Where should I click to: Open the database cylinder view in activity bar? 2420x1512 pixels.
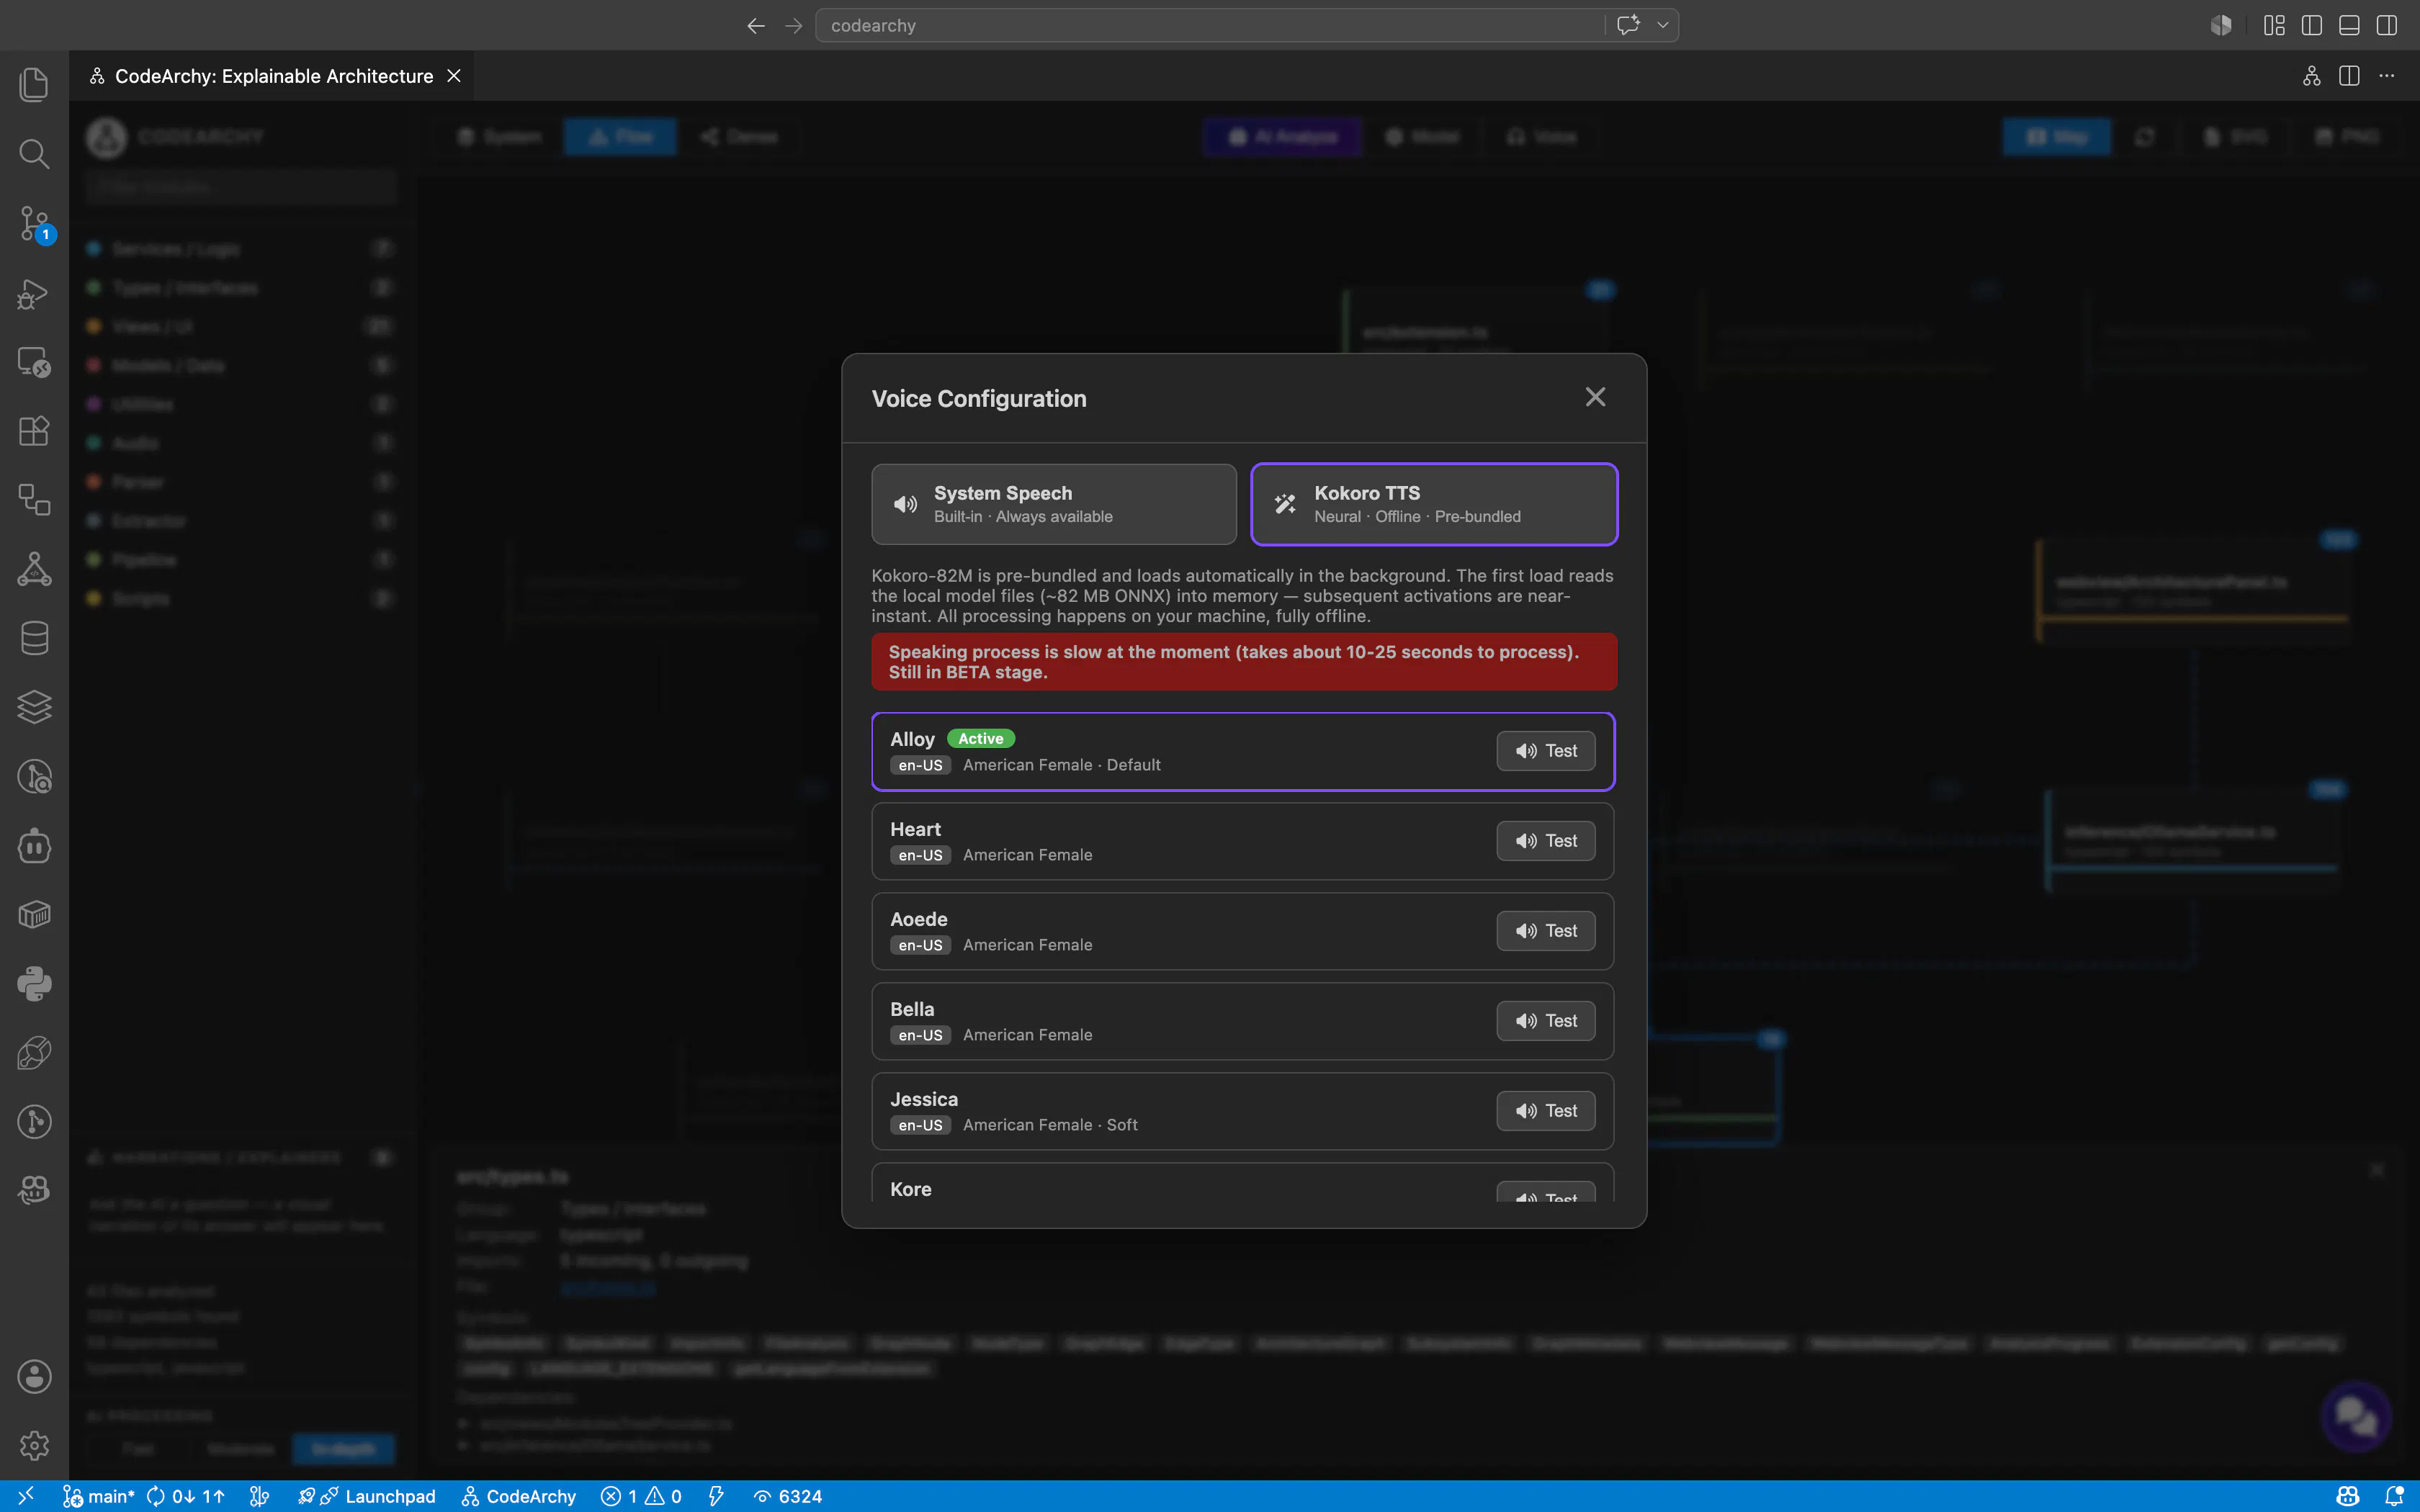[x=34, y=638]
